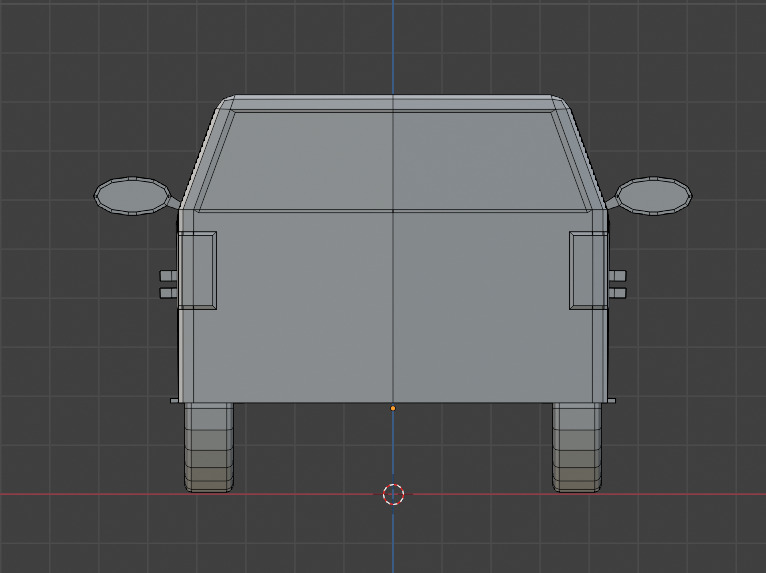Click the left rectangular tail light
766x573 pixels.
[197, 271]
